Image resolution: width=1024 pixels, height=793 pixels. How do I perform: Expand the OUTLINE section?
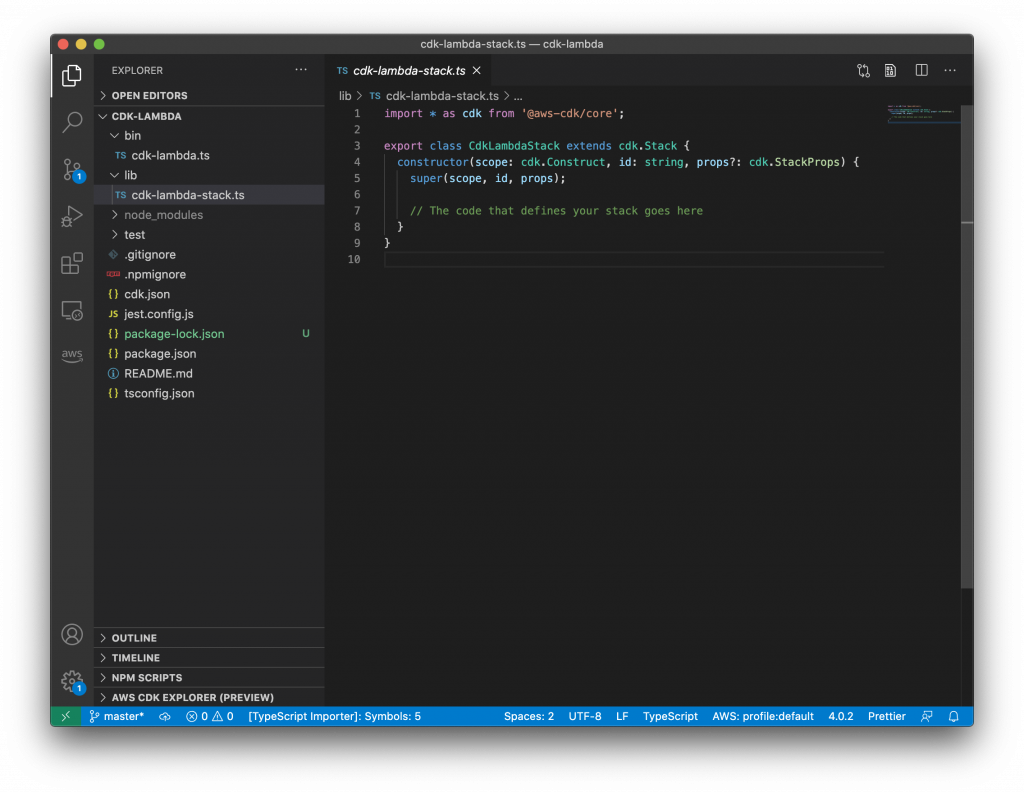134,638
